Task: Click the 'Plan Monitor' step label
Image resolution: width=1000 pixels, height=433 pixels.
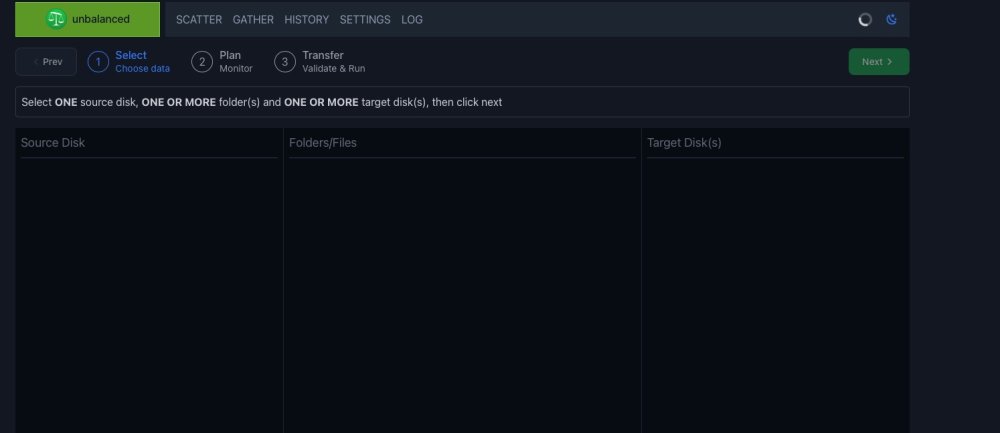Action: pos(236,62)
